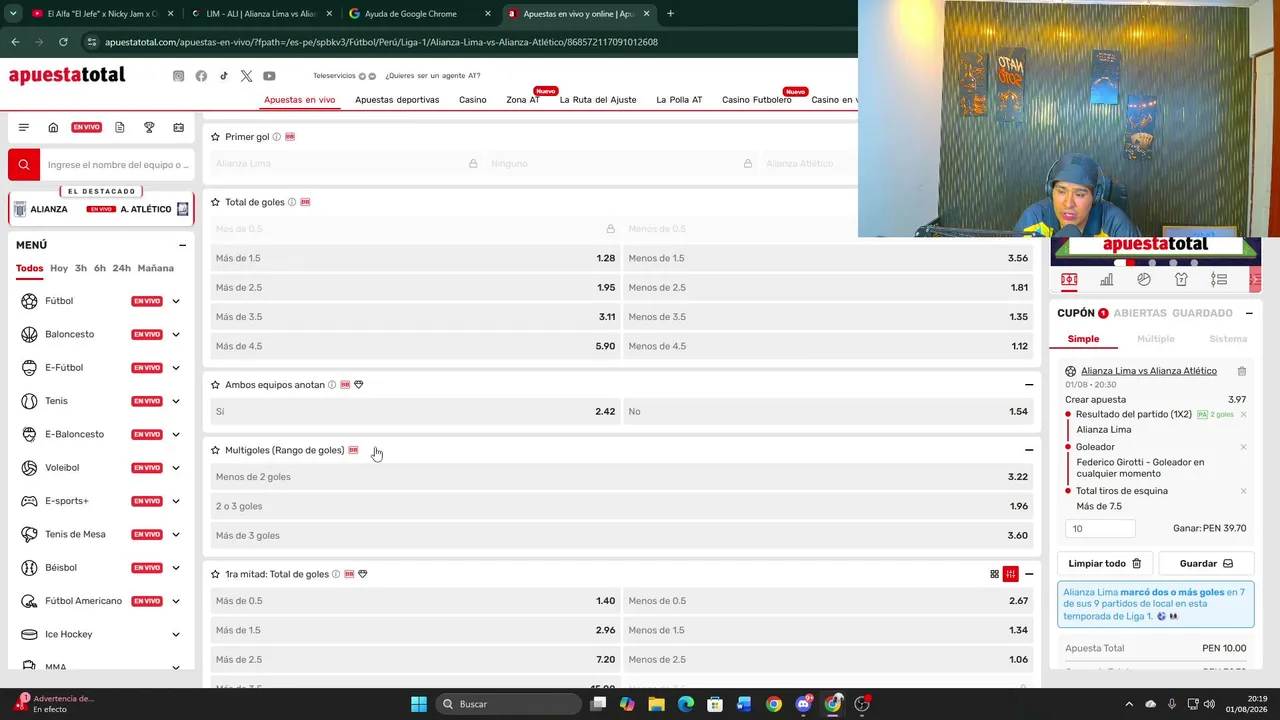Filter menu by Hoy

click(x=59, y=268)
